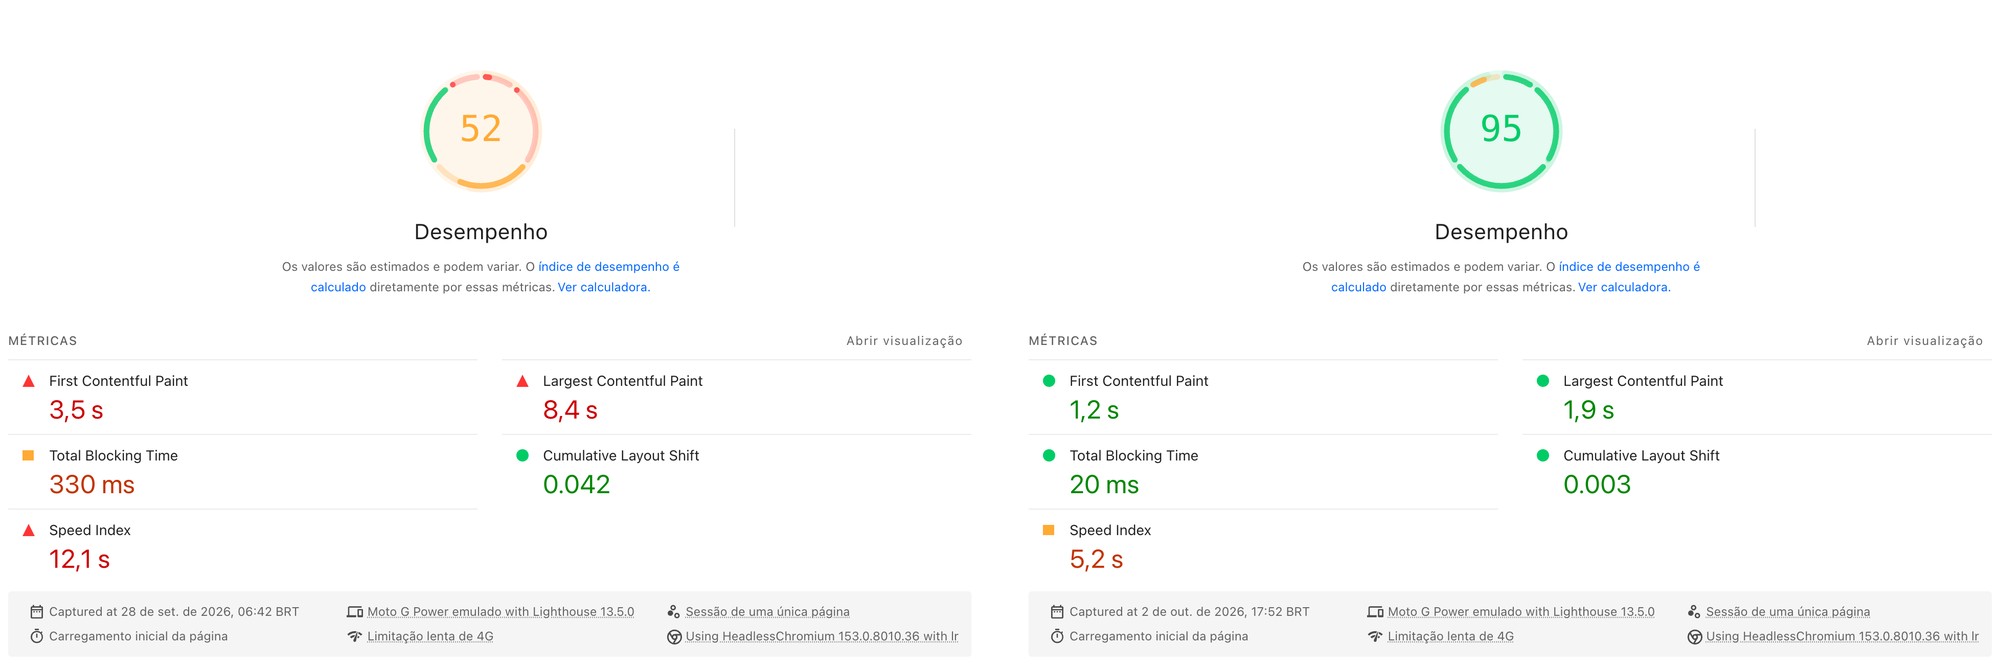This screenshot has height=669, width=2000.
Task: Click 'Captured at 2 de out. de 2026' text
Action: click(1189, 612)
